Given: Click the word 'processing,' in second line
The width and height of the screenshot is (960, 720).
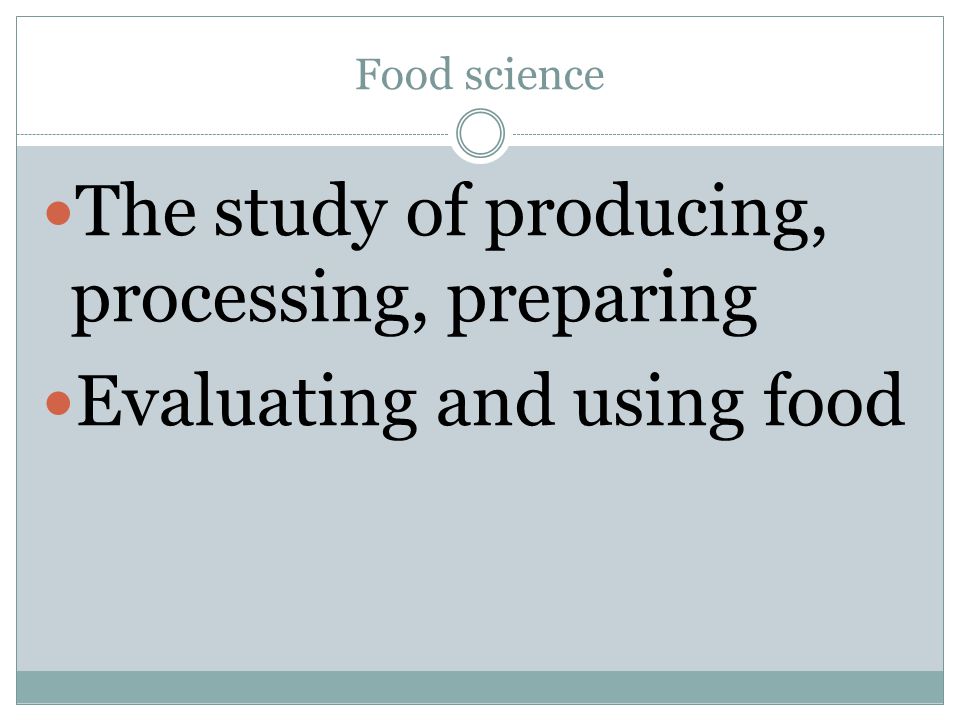Looking at the screenshot, I should (249, 301).
